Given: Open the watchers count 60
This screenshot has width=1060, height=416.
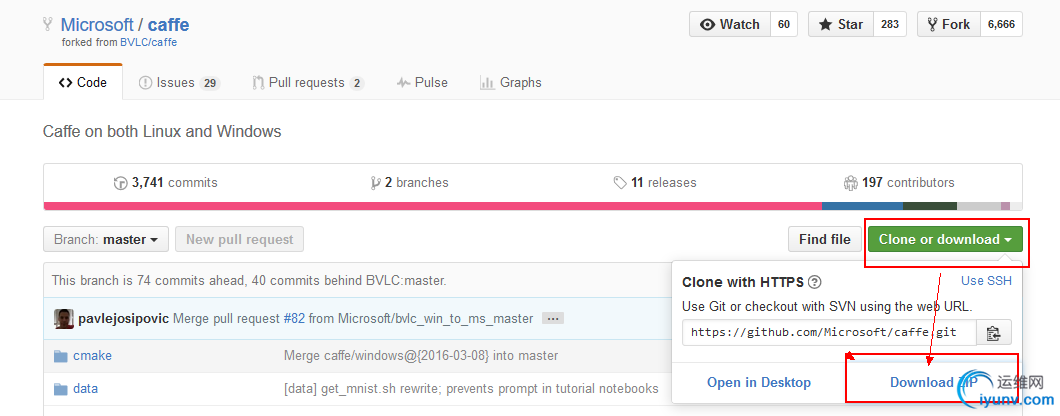Looking at the screenshot, I should pos(784,24).
